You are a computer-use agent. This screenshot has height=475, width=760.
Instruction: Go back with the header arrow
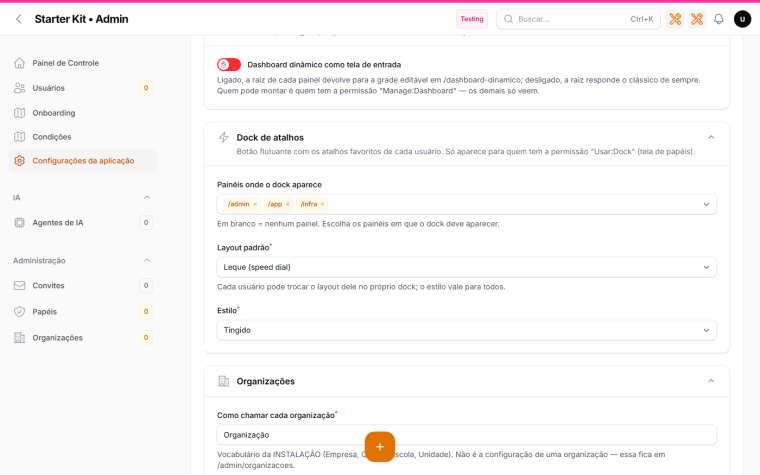18,19
